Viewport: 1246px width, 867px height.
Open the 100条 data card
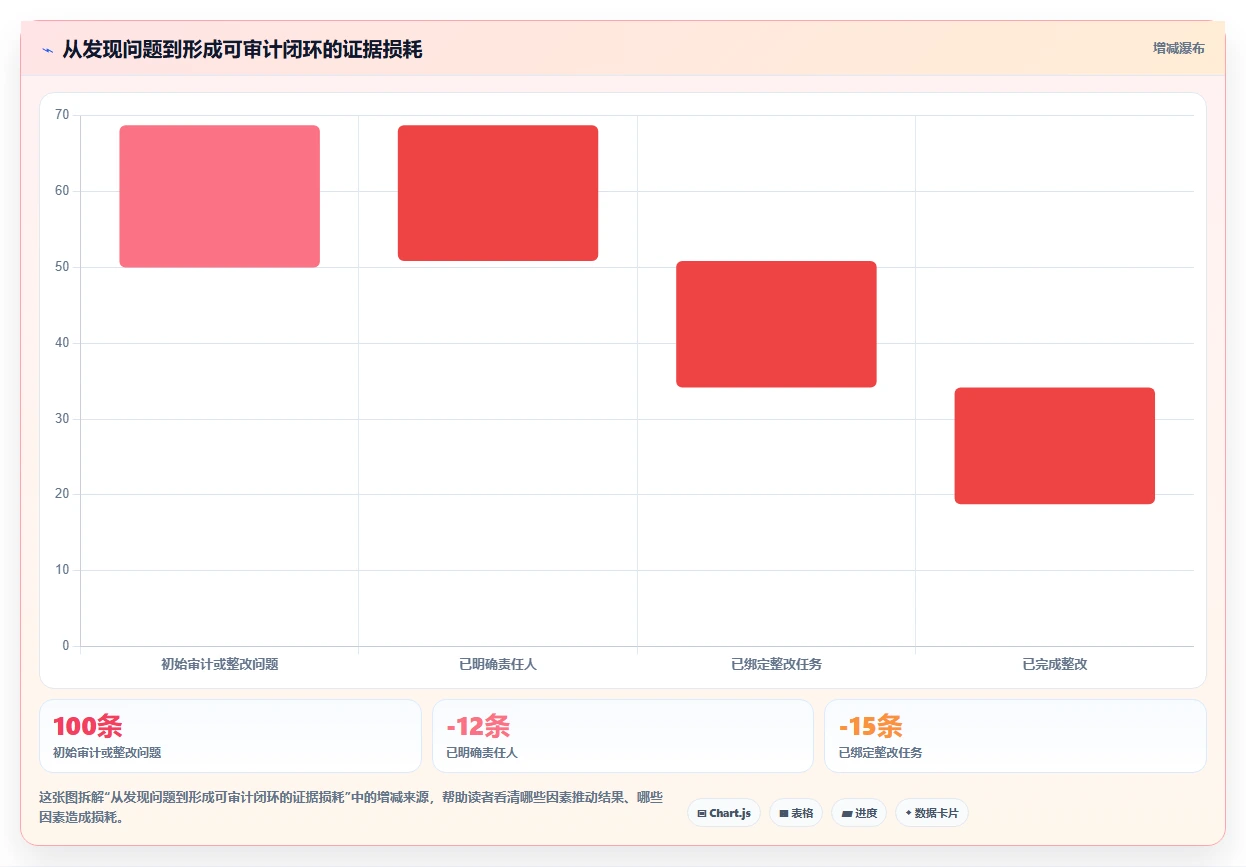230,736
